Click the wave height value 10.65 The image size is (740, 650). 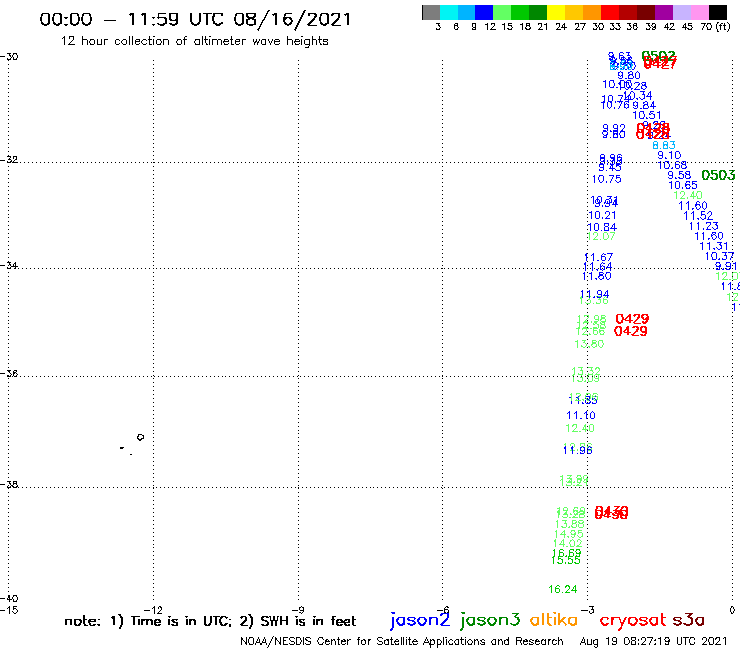click(x=683, y=186)
